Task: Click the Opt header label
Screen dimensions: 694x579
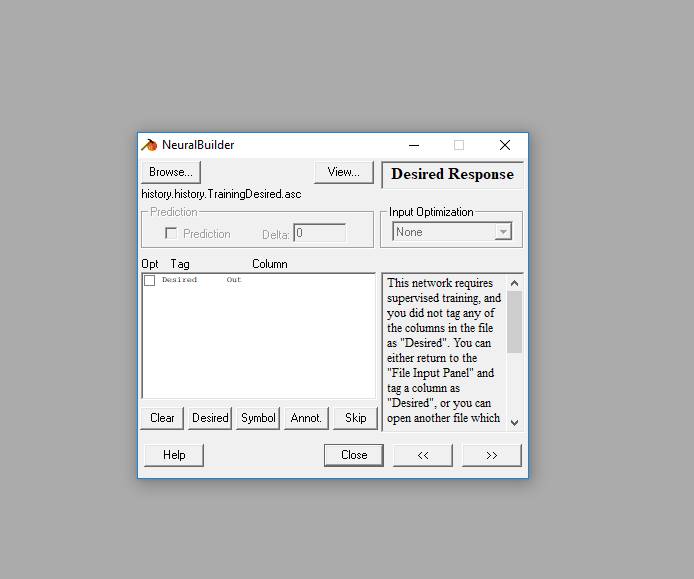Action: tap(150, 264)
